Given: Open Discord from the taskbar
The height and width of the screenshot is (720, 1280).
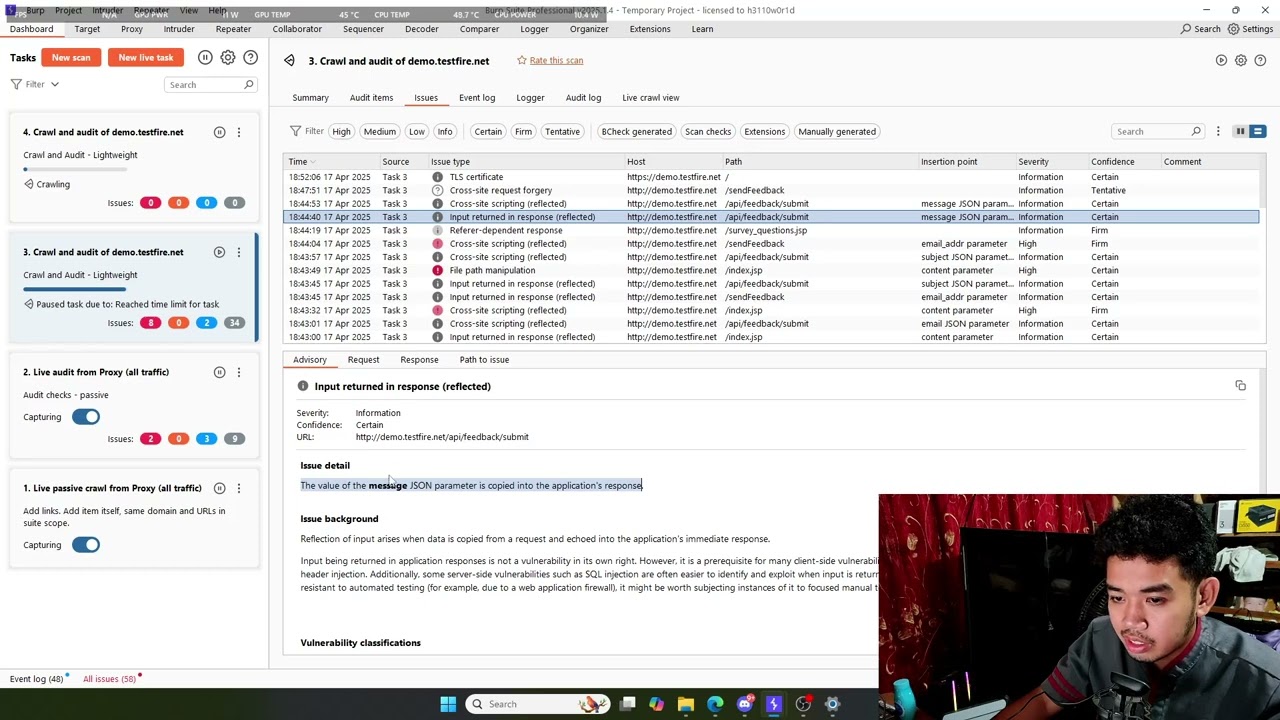Looking at the screenshot, I should 744,704.
